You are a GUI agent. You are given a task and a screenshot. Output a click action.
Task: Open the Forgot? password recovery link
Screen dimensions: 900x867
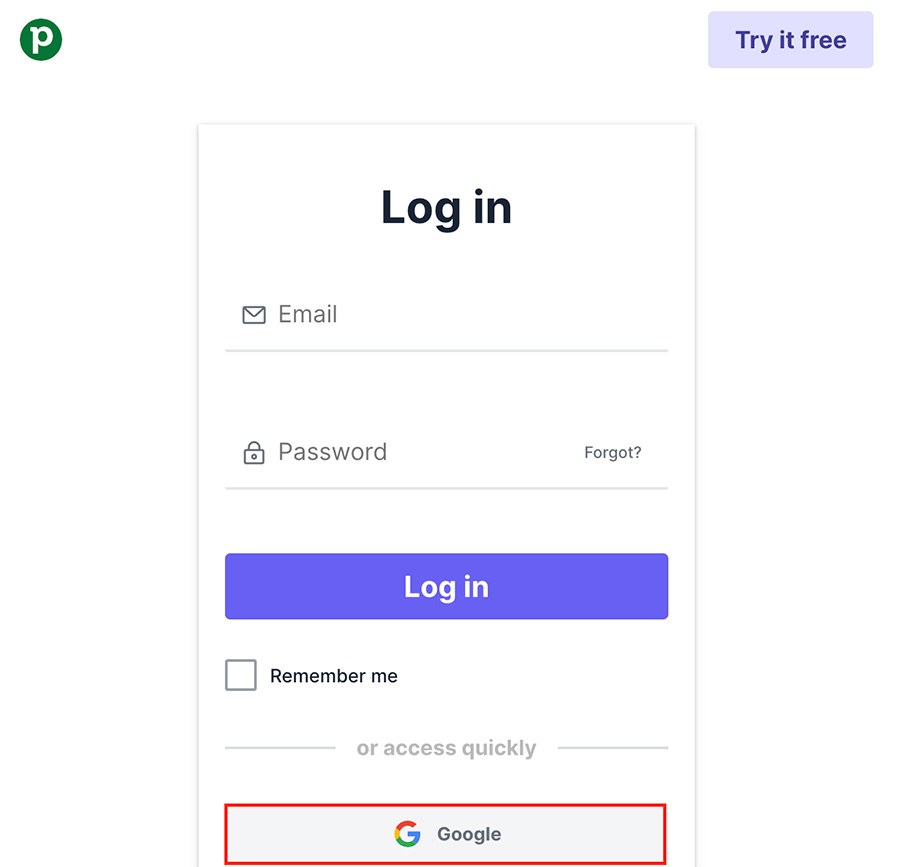pyautogui.click(x=613, y=452)
